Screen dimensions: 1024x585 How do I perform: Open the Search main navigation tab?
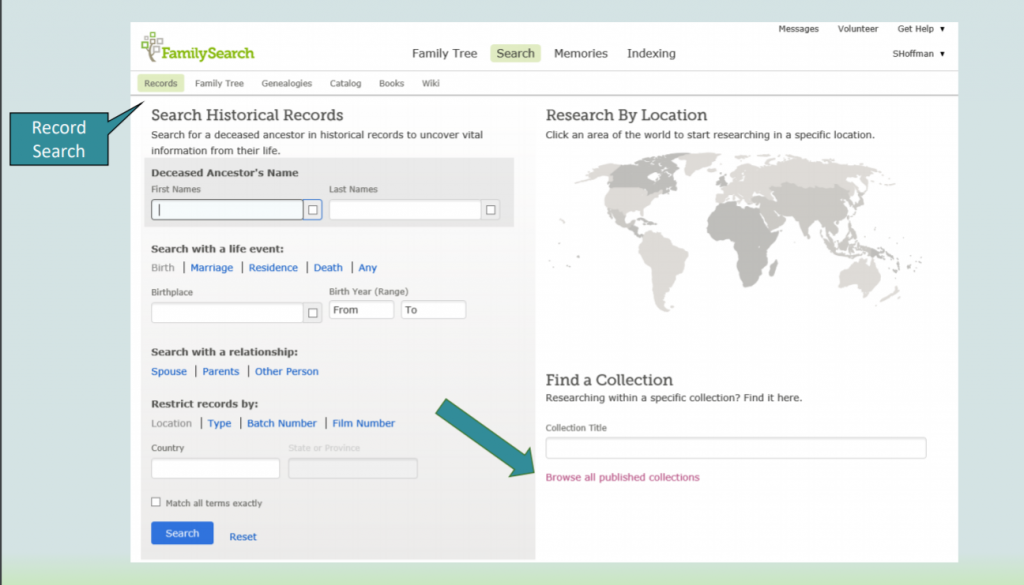515,54
